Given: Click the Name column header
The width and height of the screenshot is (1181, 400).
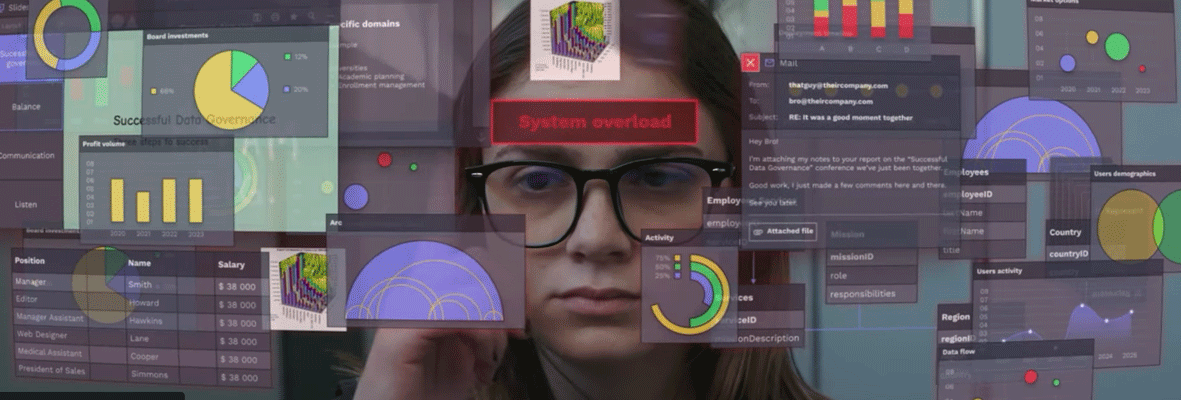Looking at the screenshot, I should click(x=139, y=264).
